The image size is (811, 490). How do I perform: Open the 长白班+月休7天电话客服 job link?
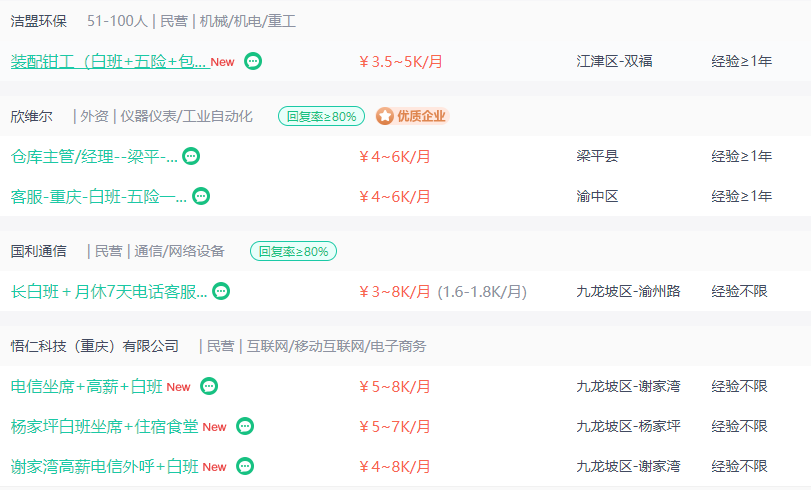click(109, 292)
